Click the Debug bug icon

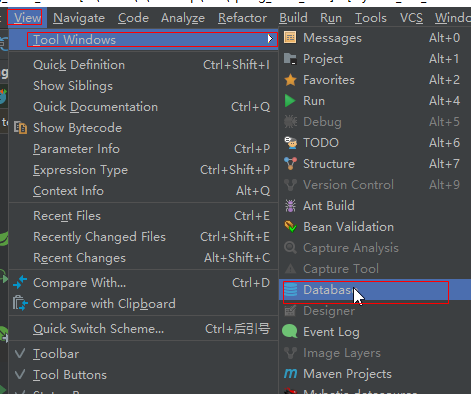point(290,122)
